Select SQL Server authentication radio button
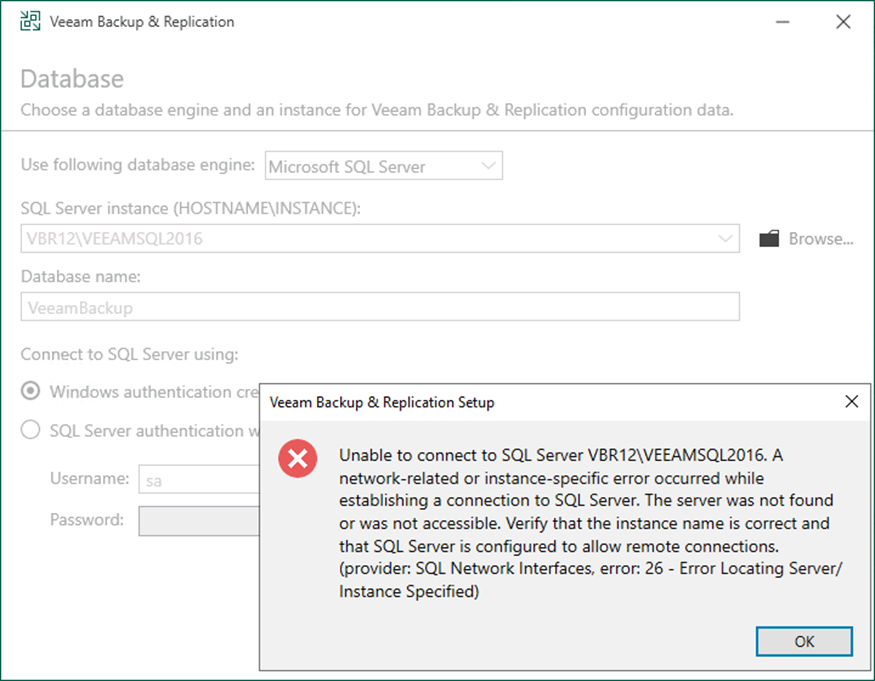 tap(30, 430)
